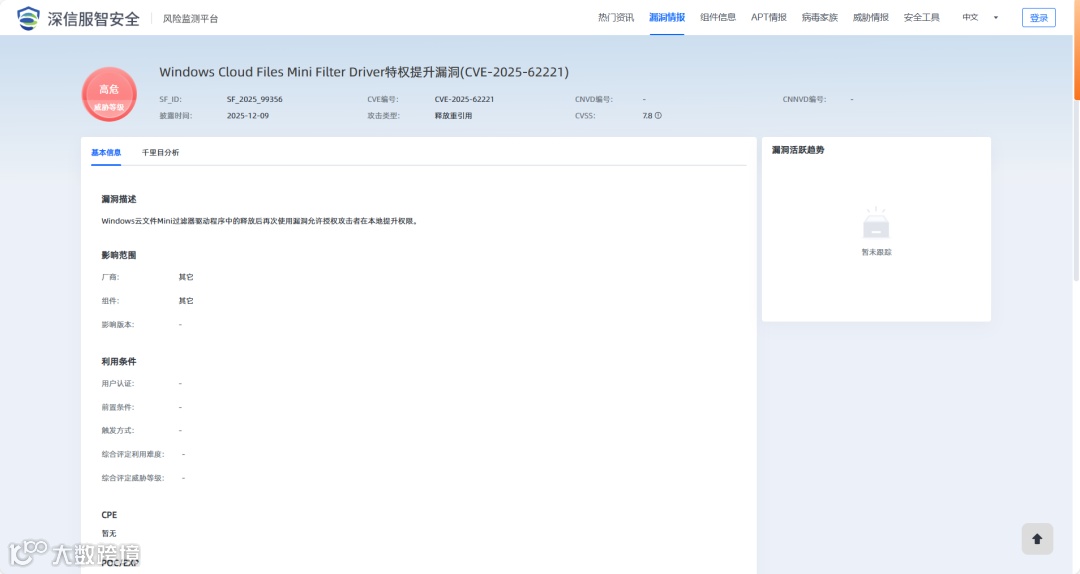The image size is (1080, 574).
Task: Open 病毒家族 in the navigation
Action: [820, 17]
